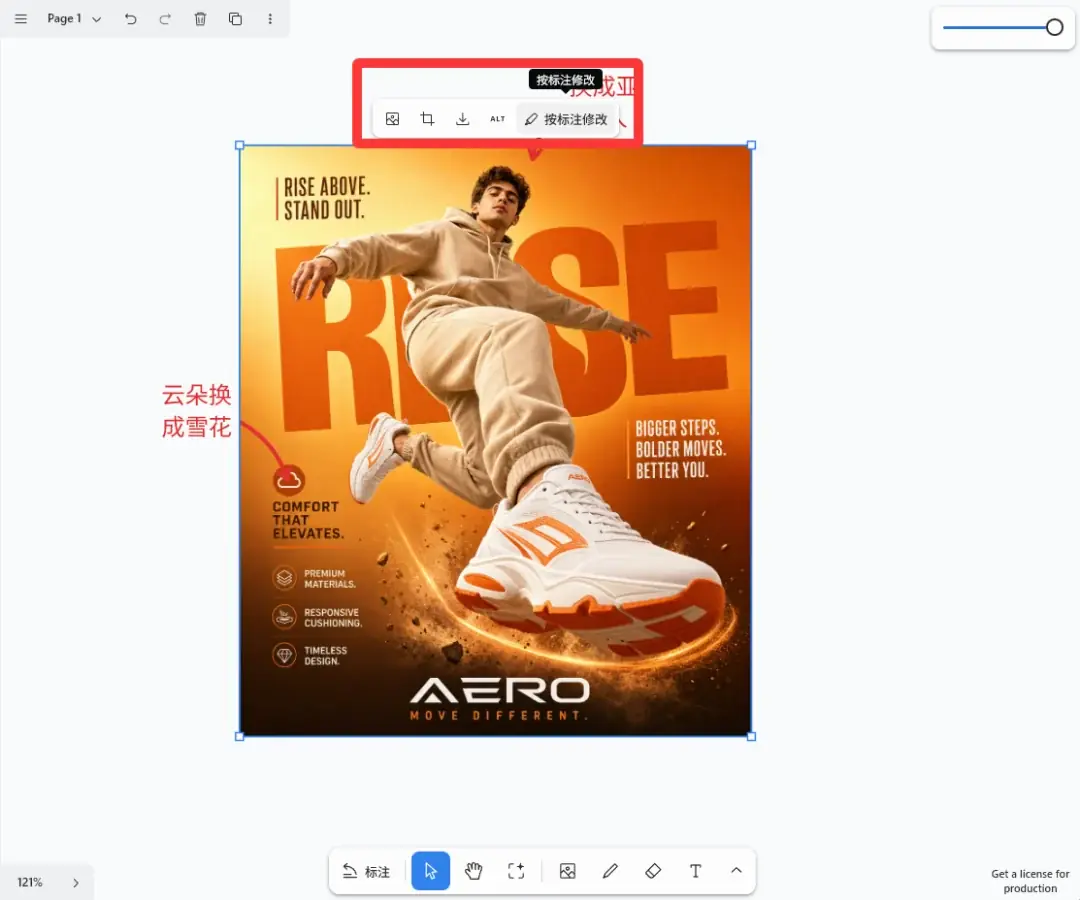The image size is (1080, 900).
Task: Select the AI frame selection tool
Action: [x=516, y=871]
